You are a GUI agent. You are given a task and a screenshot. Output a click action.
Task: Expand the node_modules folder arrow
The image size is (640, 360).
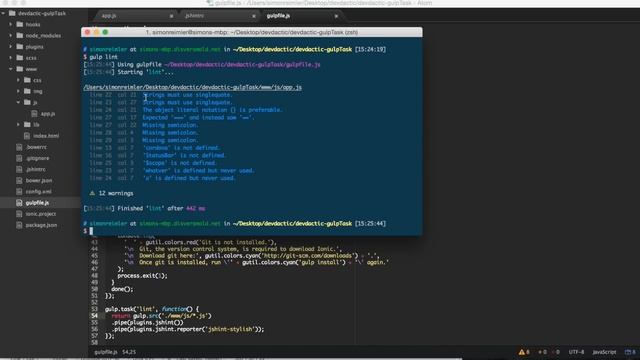[x=11, y=36]
